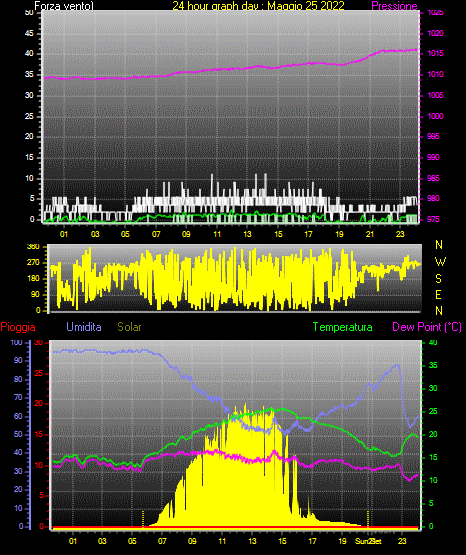Click hour label 07 on the wind chart
The height and width of the screenshot is (555, 466).
pos(156,234)
